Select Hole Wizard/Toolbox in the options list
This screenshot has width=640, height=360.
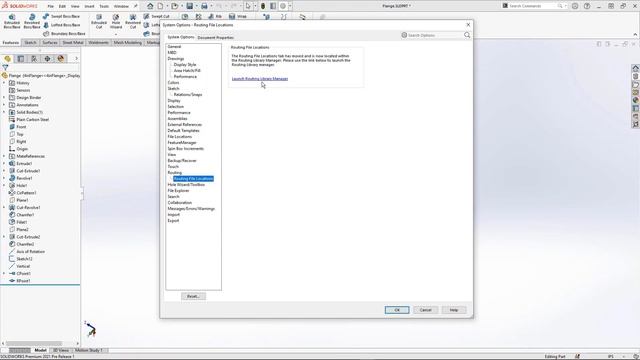click(186, 185)
